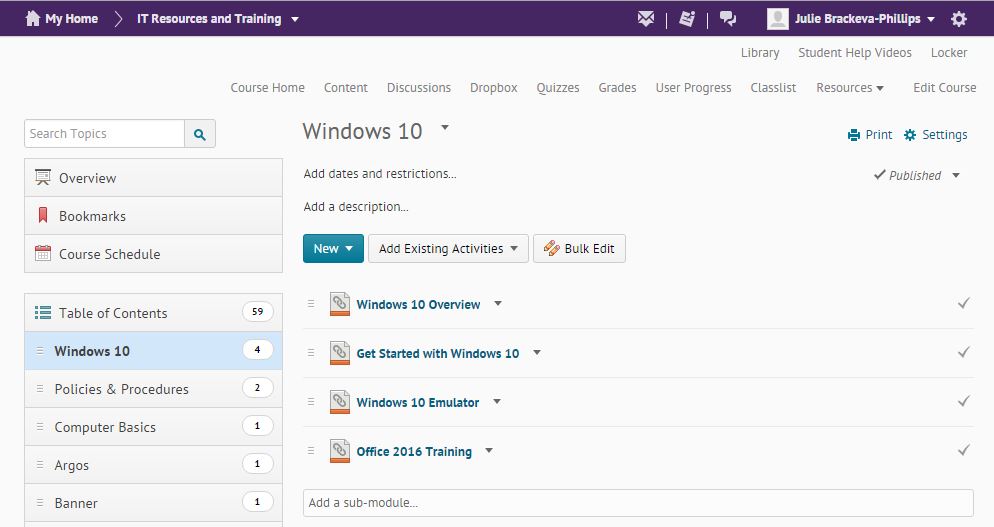994x527 pixels.
Task: Click the My Home house icon
Action: click(x=32, y=18)
